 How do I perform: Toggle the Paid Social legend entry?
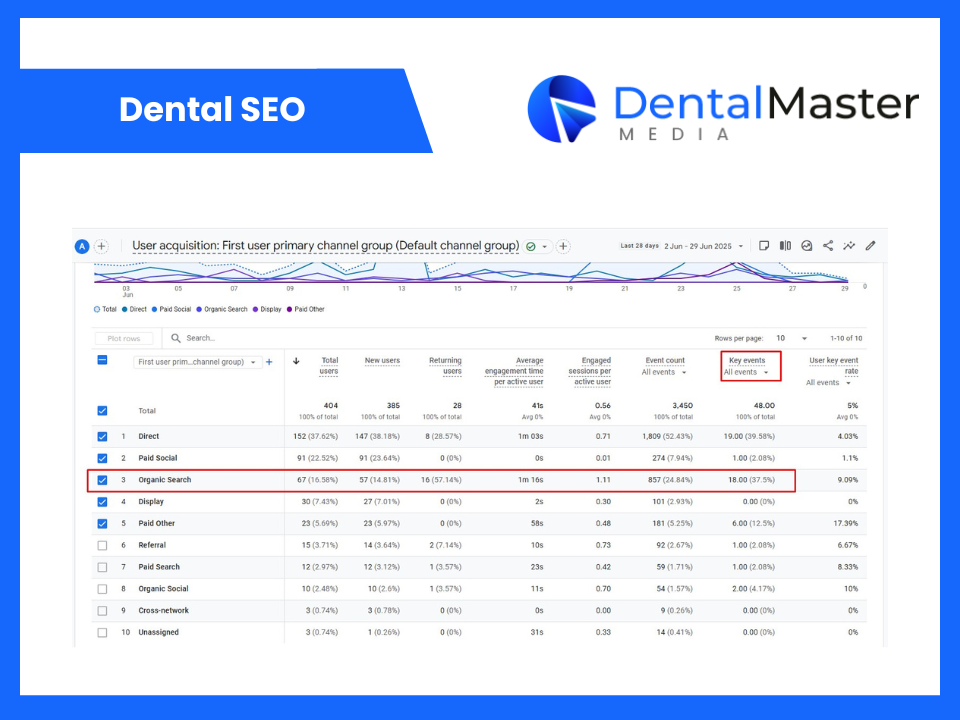point(171,309)
